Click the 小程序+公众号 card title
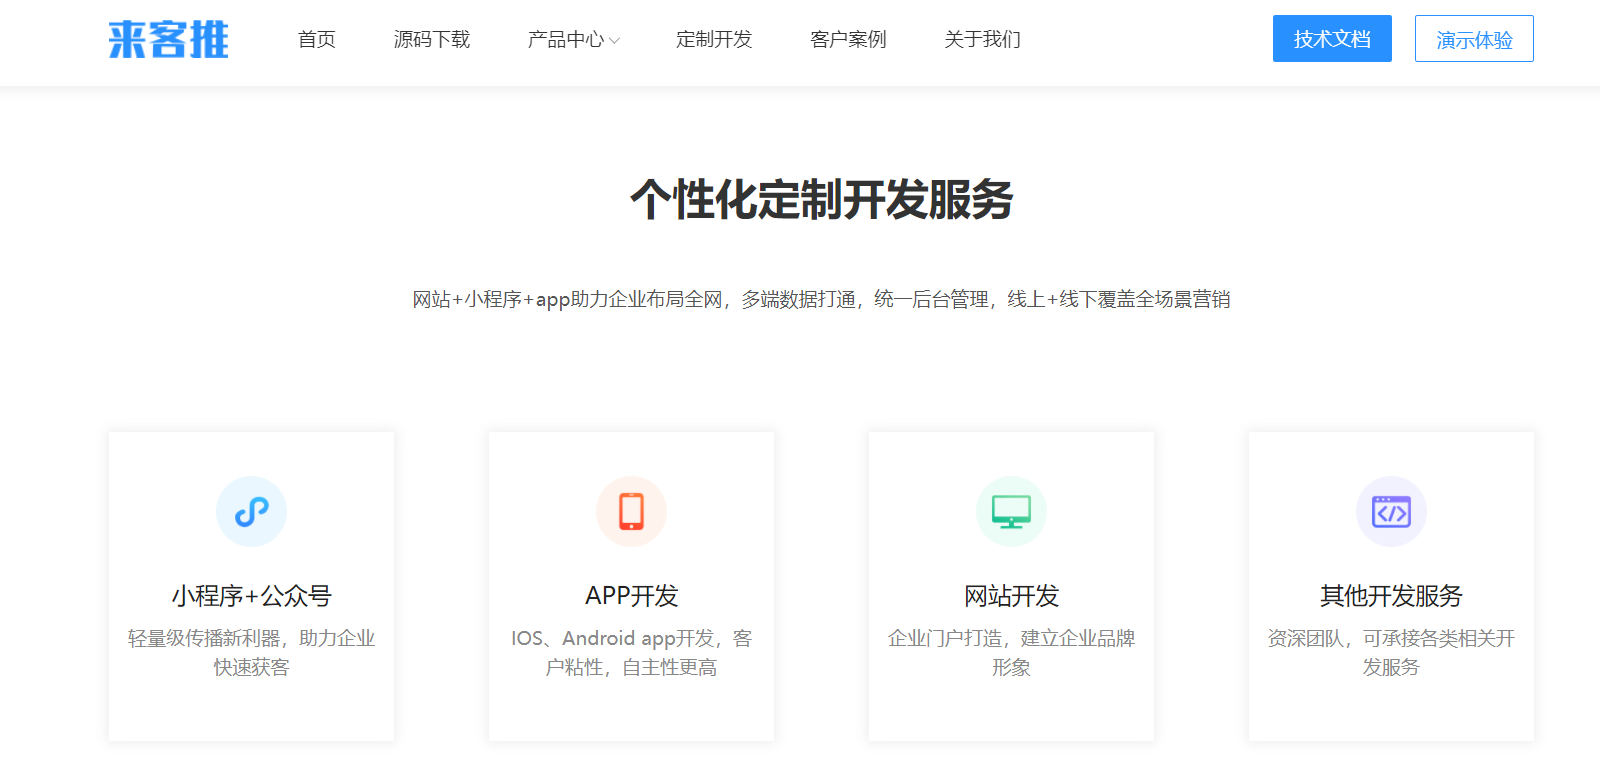Viewport: 1600px width, 777px height. click(x=251, y=596)
